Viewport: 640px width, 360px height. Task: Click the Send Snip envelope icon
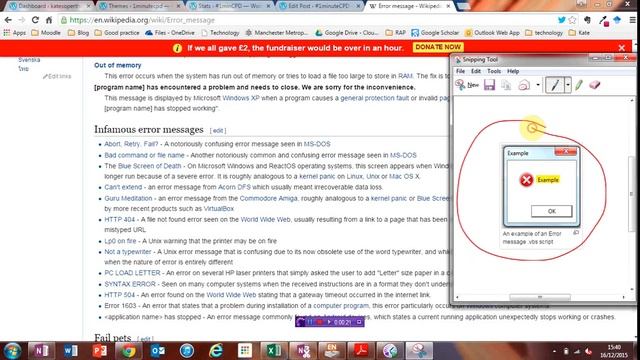(x=524, y=85)
